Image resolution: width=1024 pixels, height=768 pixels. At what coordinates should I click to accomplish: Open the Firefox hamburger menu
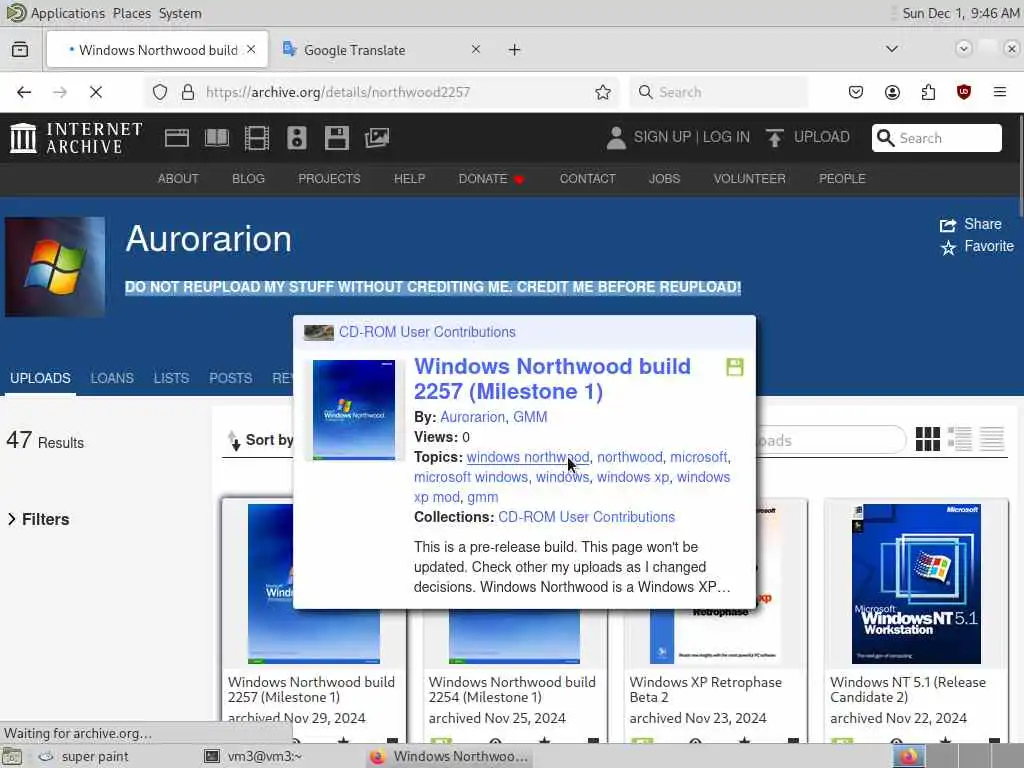click(x=1000, y=92)
